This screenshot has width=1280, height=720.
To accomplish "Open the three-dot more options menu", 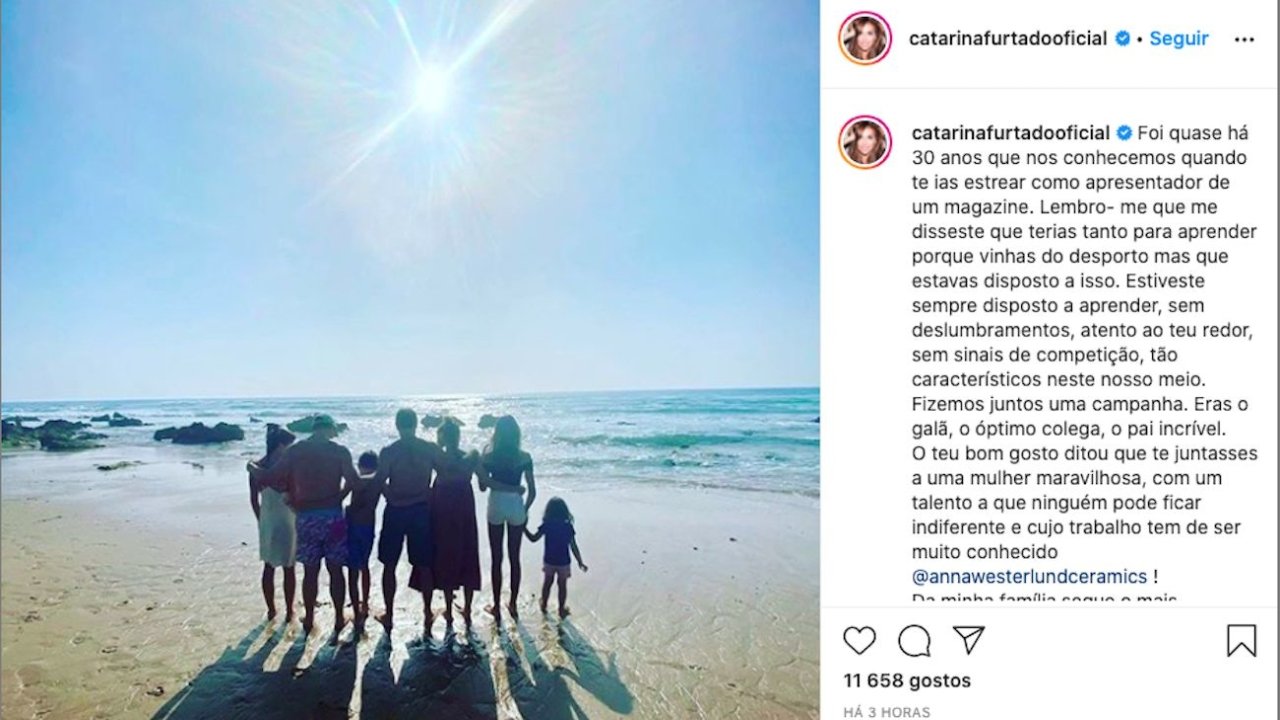I will pyautogui.click(x=1244, y=39).
